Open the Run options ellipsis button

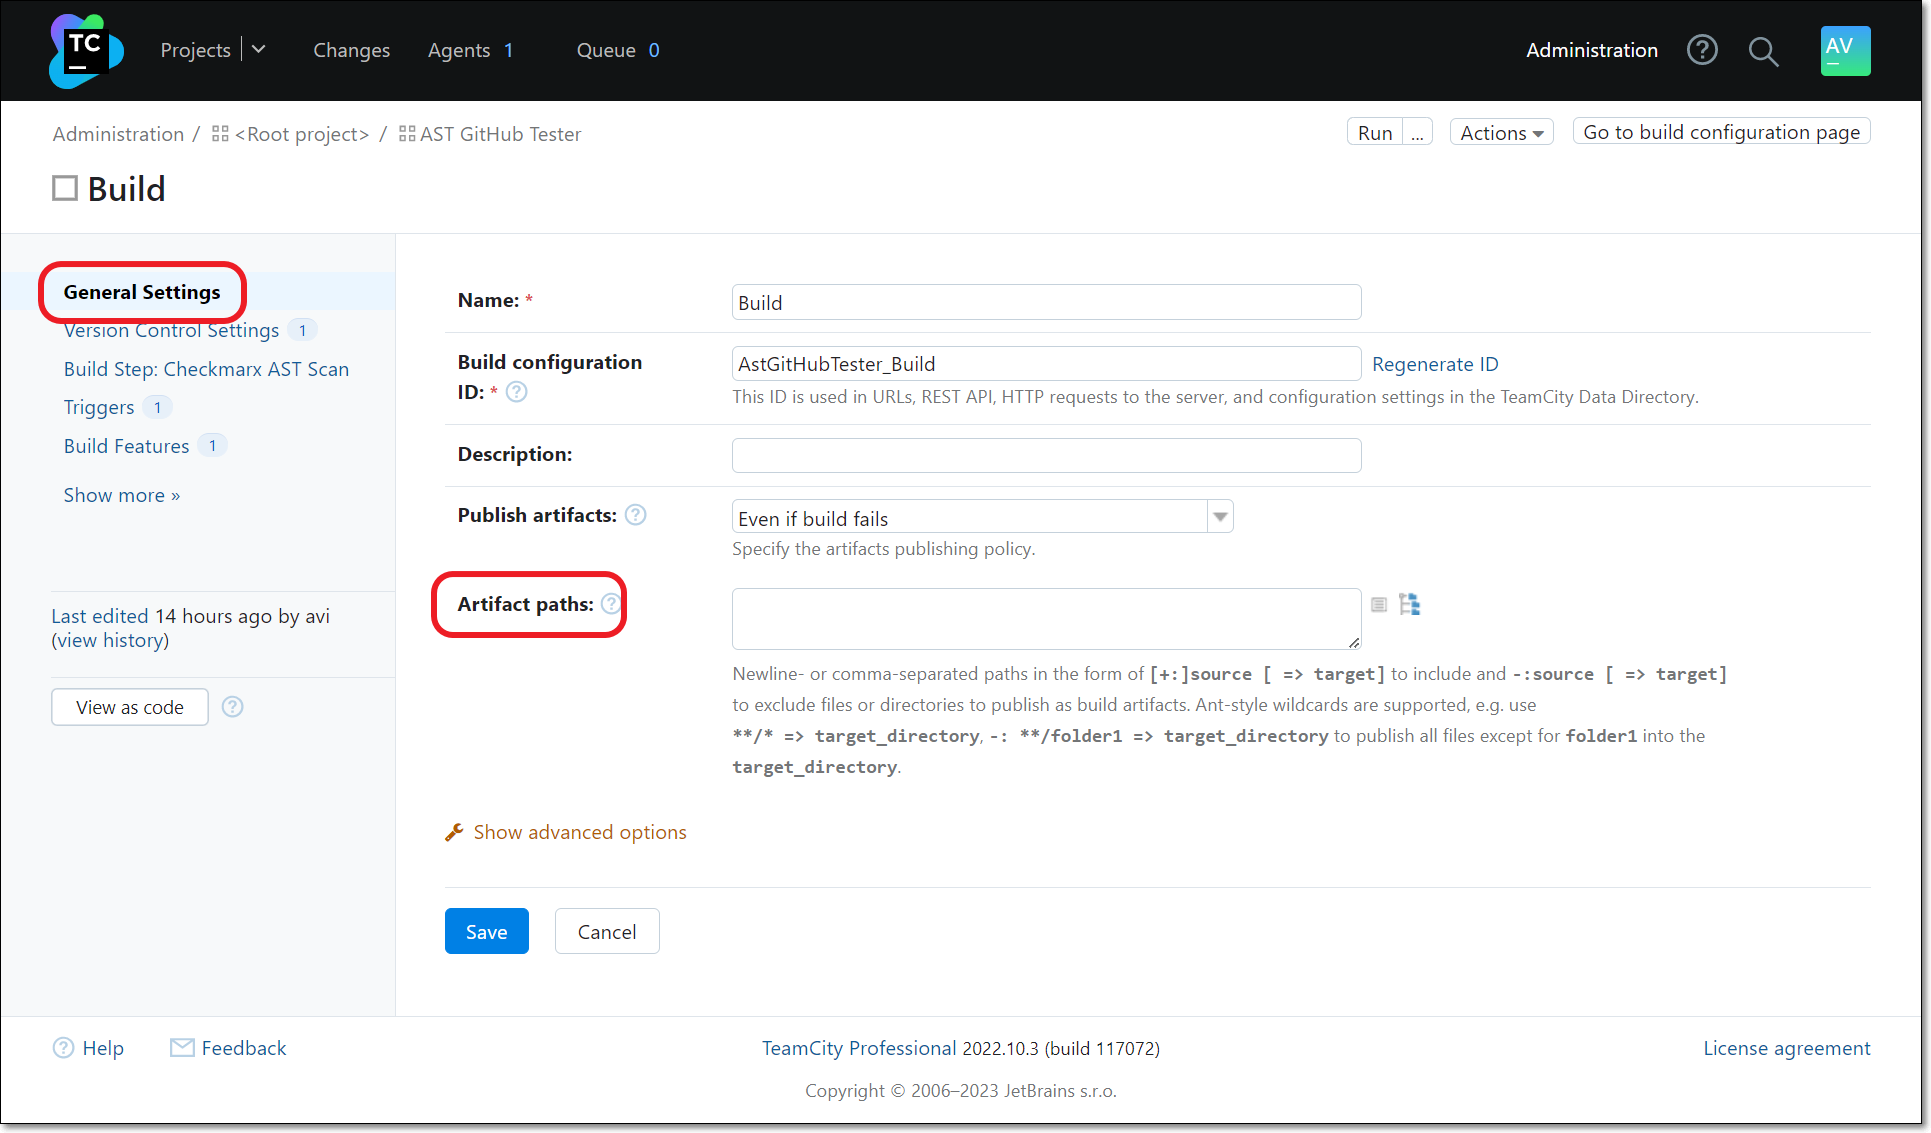[1417, 132]
